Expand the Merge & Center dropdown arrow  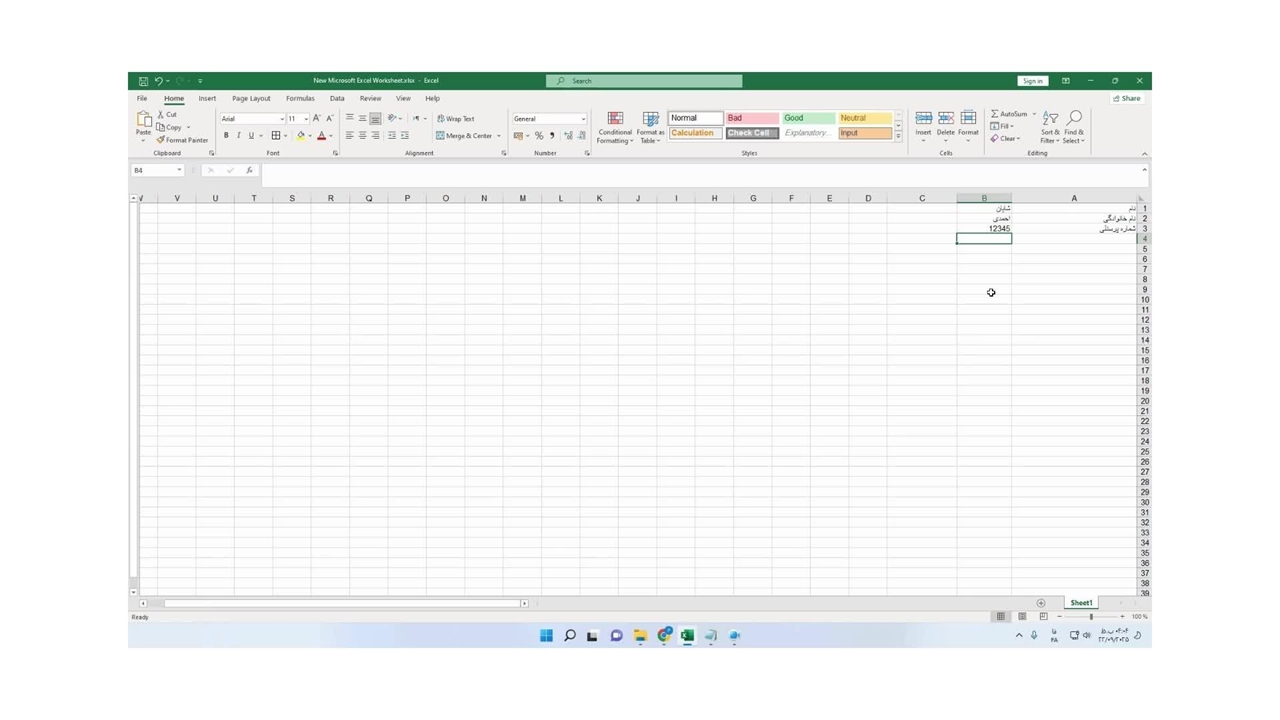click(x=499, y=136)
